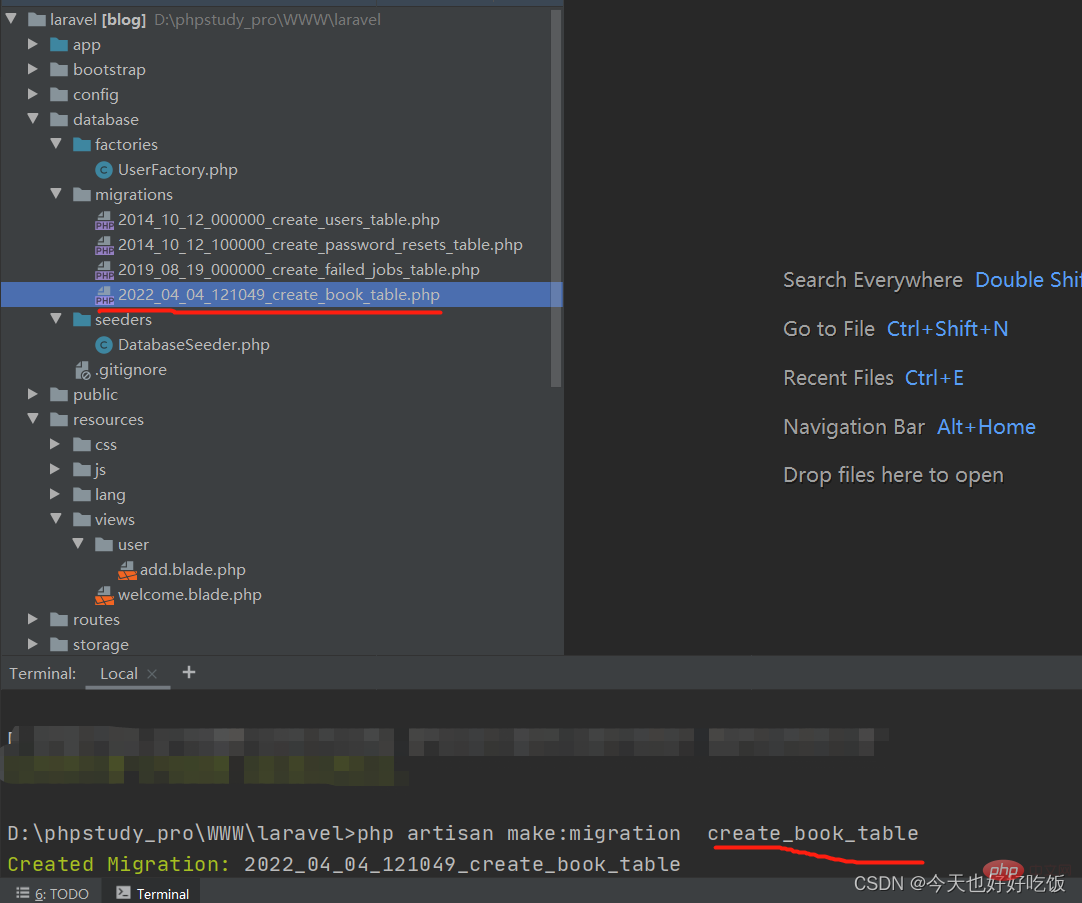Select 2019_08_19_000000_create_failed_jobs_table.php file
The width and height of the screenshot is (1082, 903).
tap(299, 270)
